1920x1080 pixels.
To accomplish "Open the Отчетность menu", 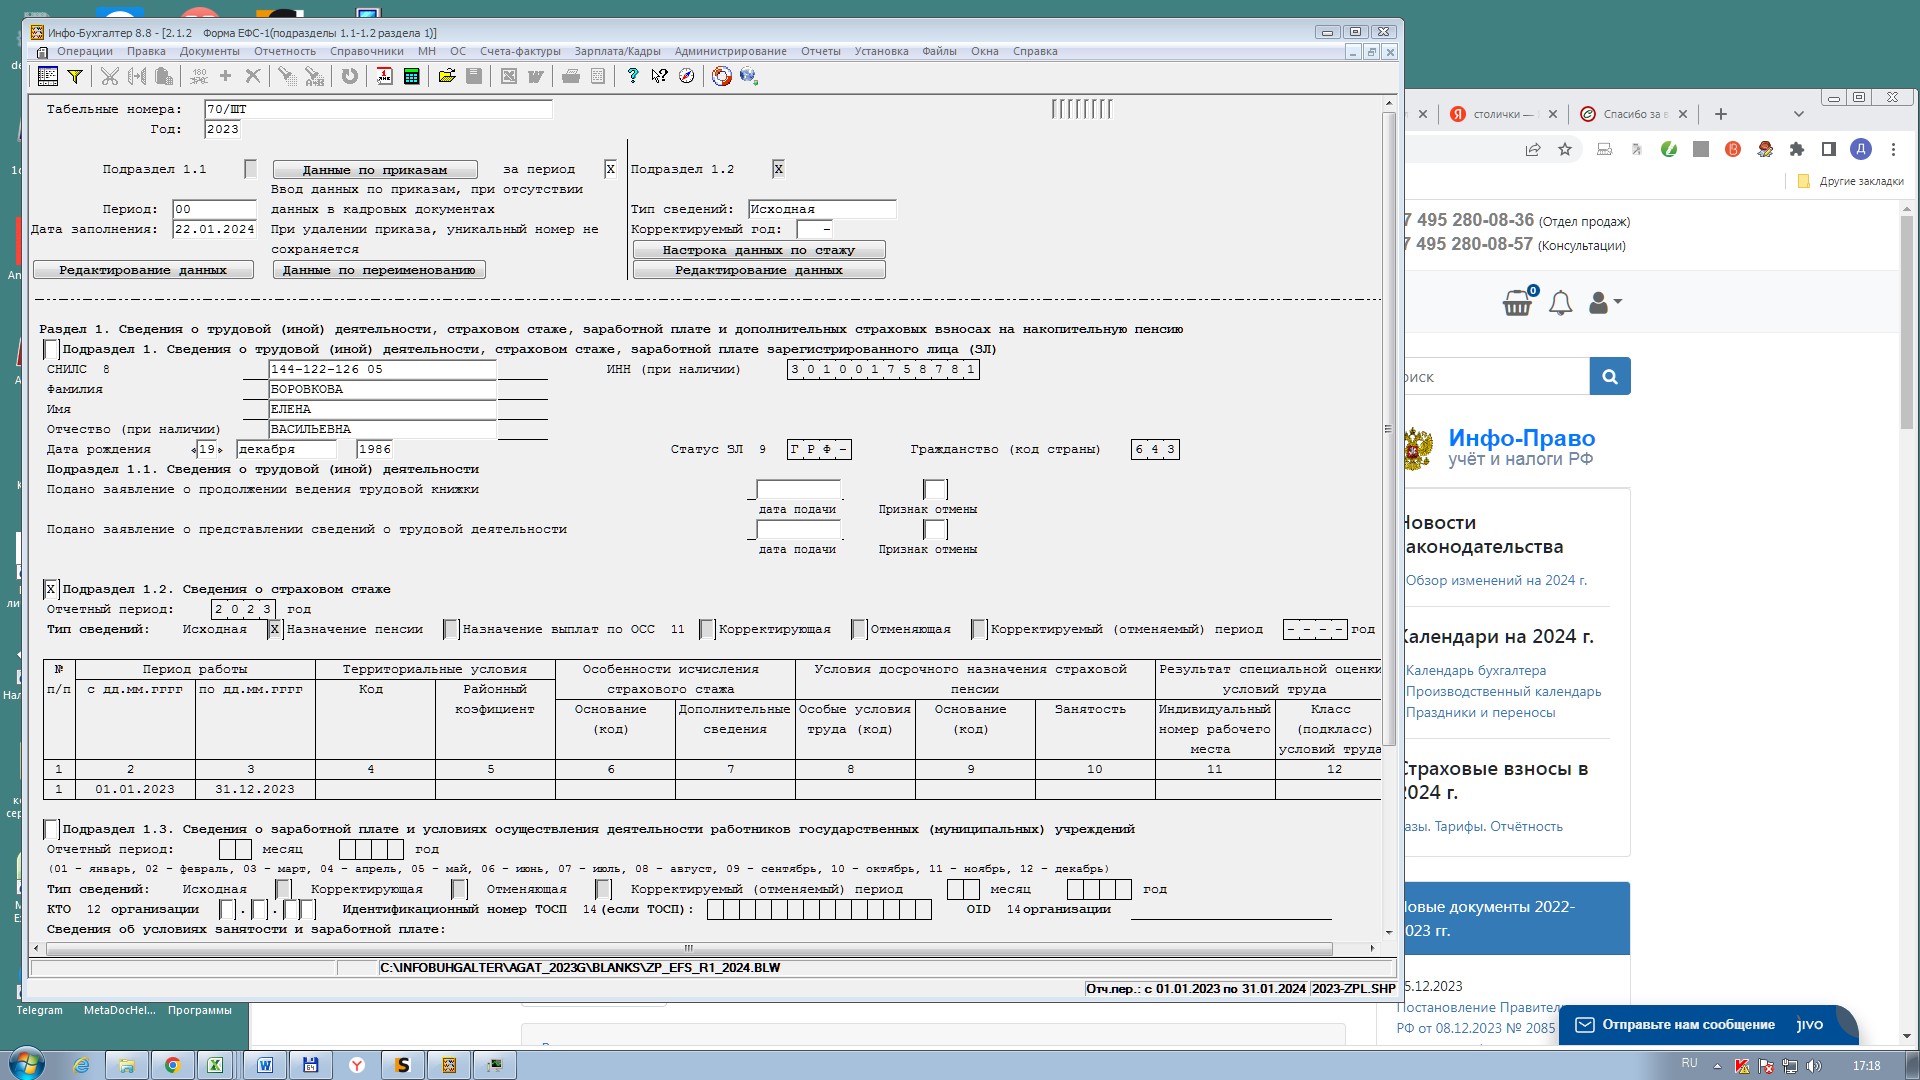I will (x=285, y=51).
